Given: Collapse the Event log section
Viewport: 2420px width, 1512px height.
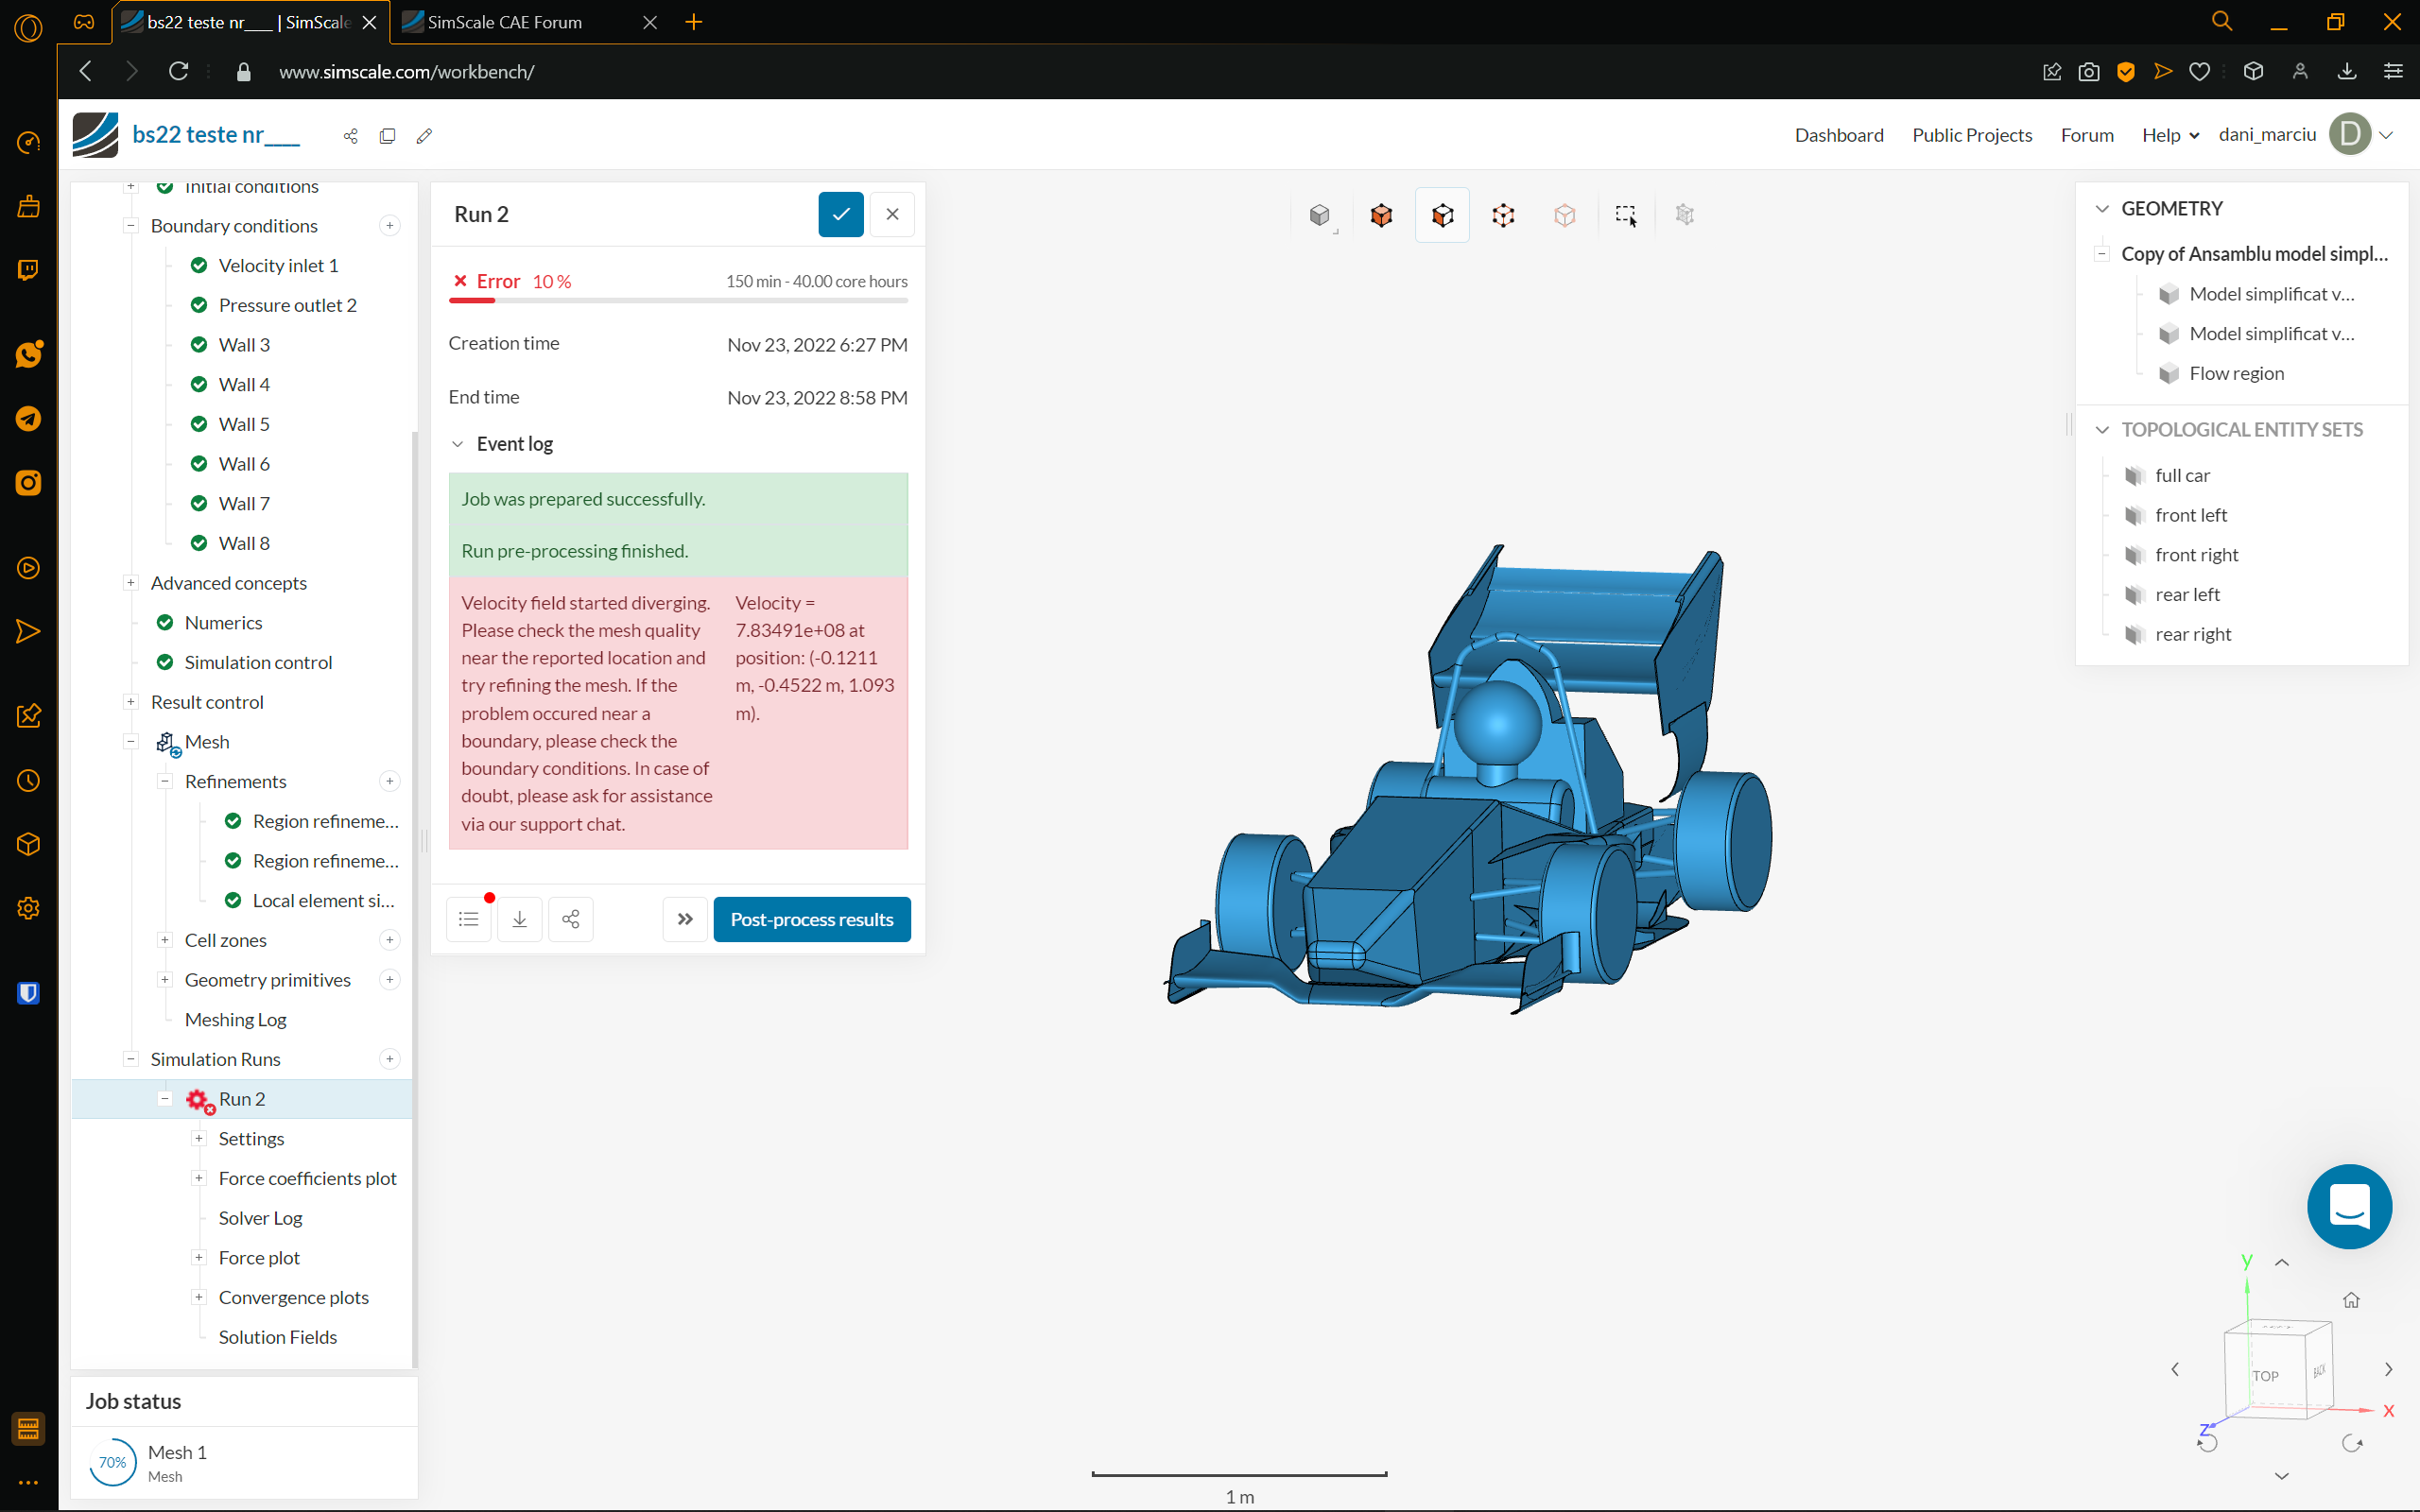Looking at the screenshot, I should (458, 443).
